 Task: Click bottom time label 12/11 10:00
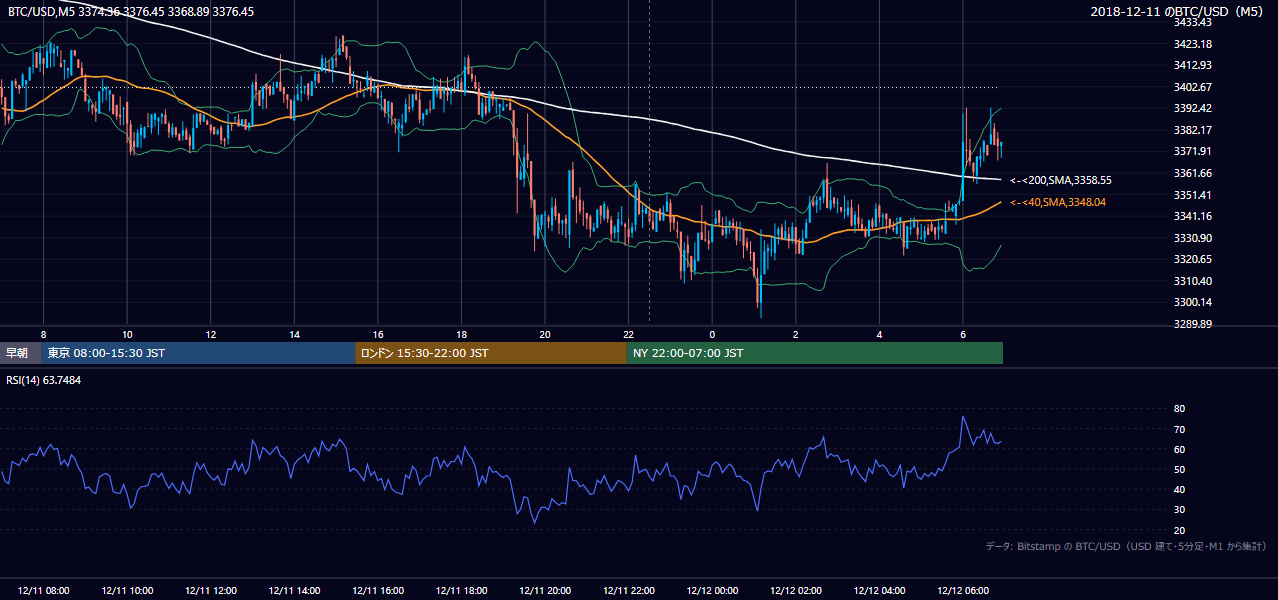pos(127,591)
